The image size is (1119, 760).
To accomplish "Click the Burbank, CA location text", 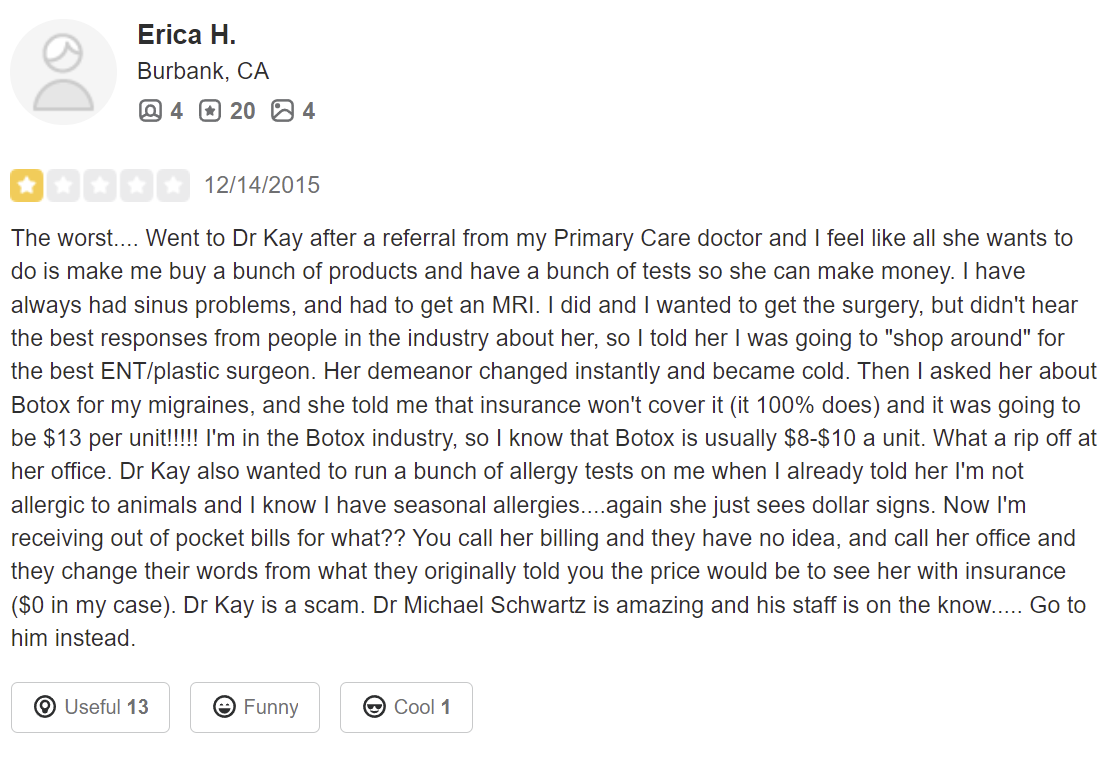I will [x=203, y=72].
